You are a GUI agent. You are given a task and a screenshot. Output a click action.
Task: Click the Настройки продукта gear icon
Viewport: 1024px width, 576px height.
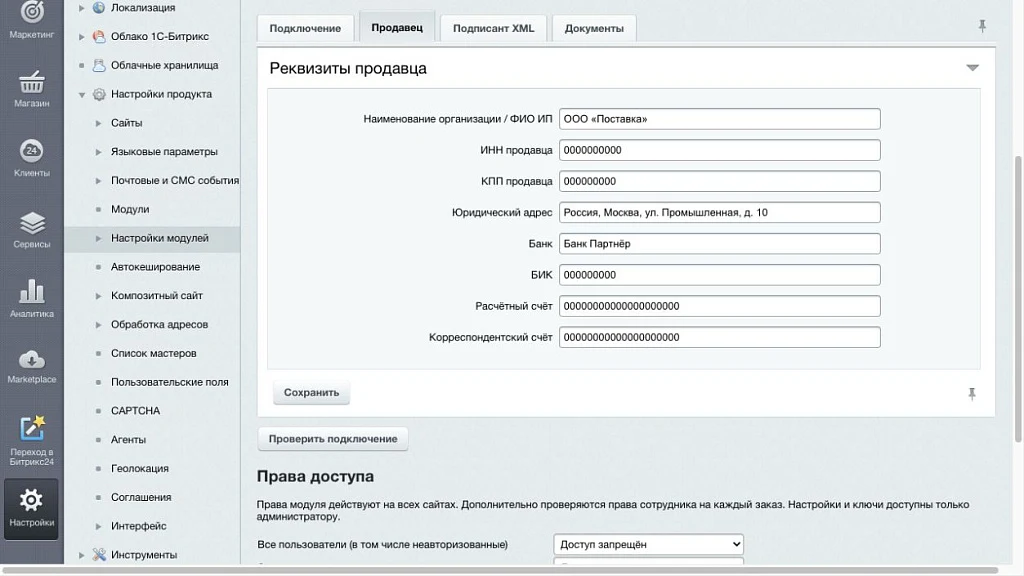(99, 94)
